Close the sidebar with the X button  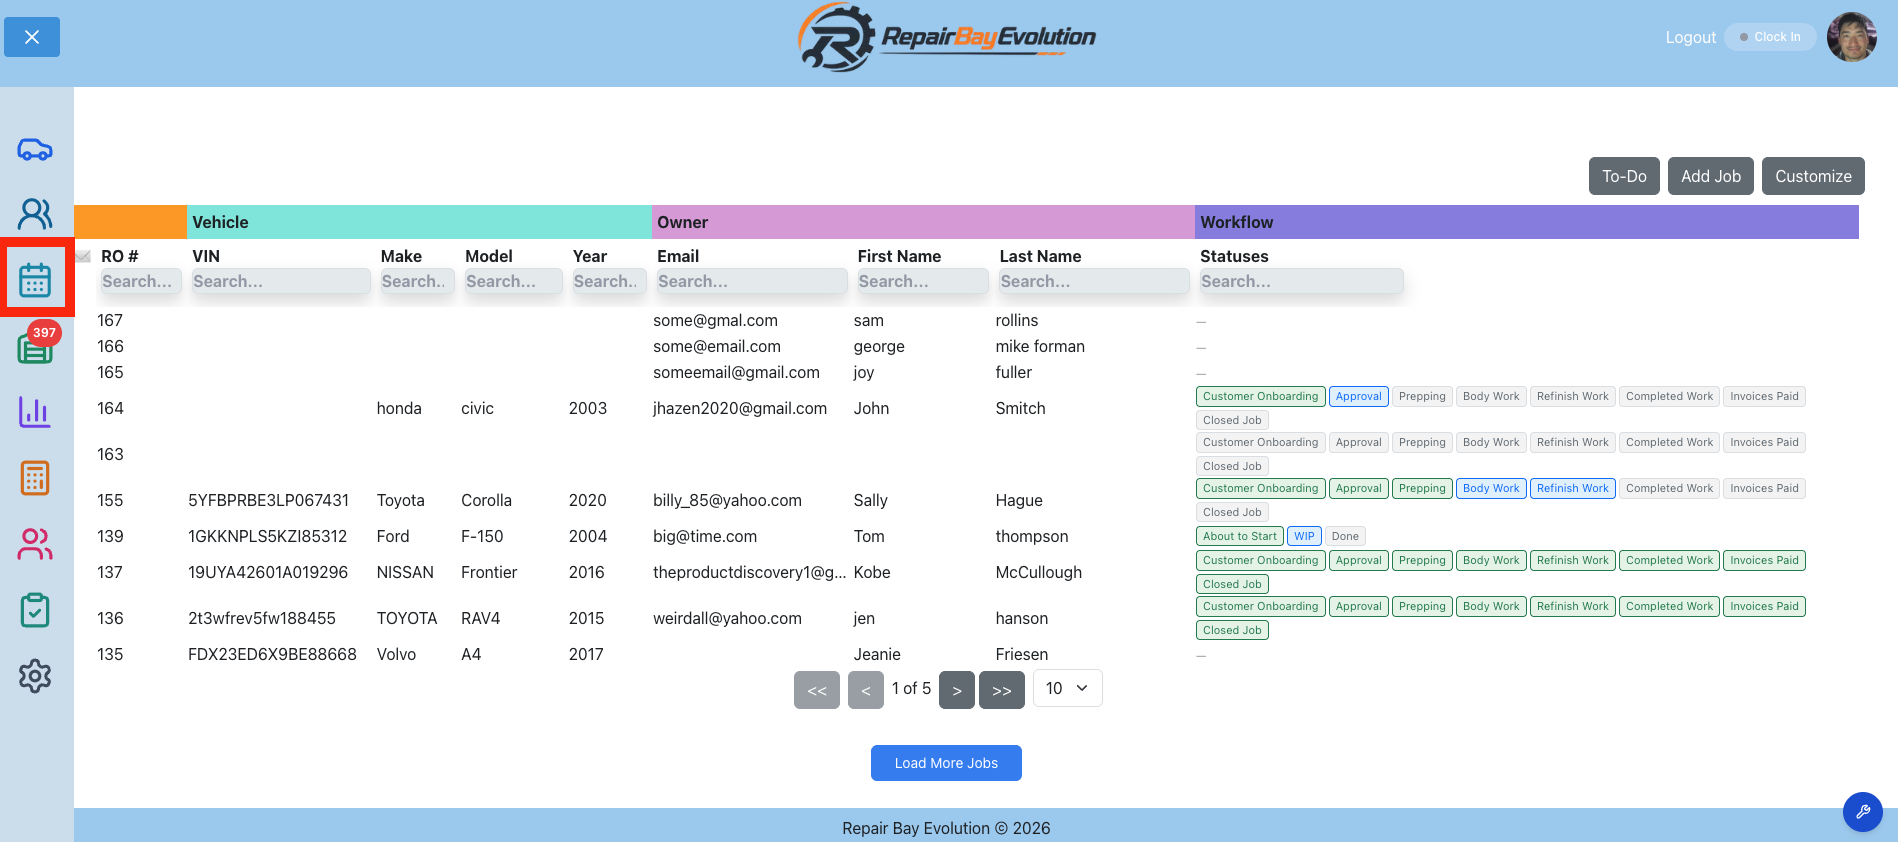(x=32, y=37)
